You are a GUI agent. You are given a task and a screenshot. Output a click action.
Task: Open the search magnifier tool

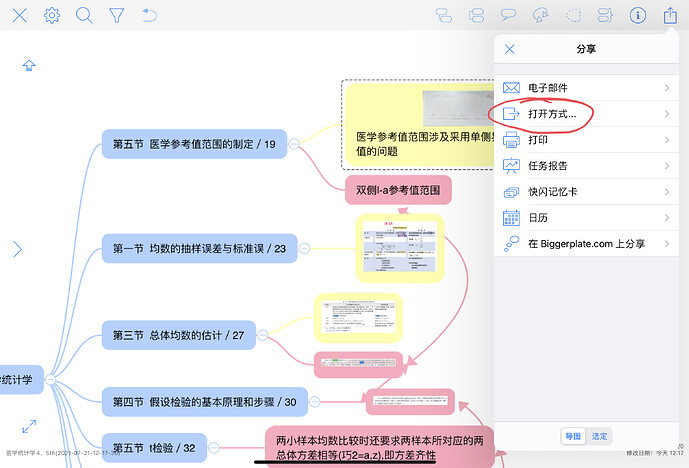[84, 16]
